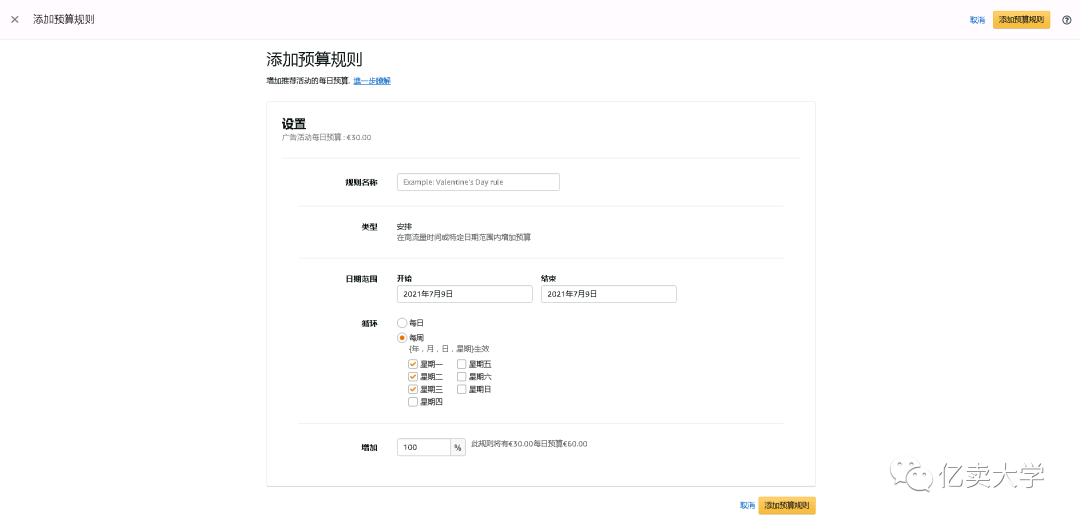Image resolution: width=1080 pixels, height=523 pixels.
Task: Click the top 取消 link in header
Action: (x=977, y=20)
